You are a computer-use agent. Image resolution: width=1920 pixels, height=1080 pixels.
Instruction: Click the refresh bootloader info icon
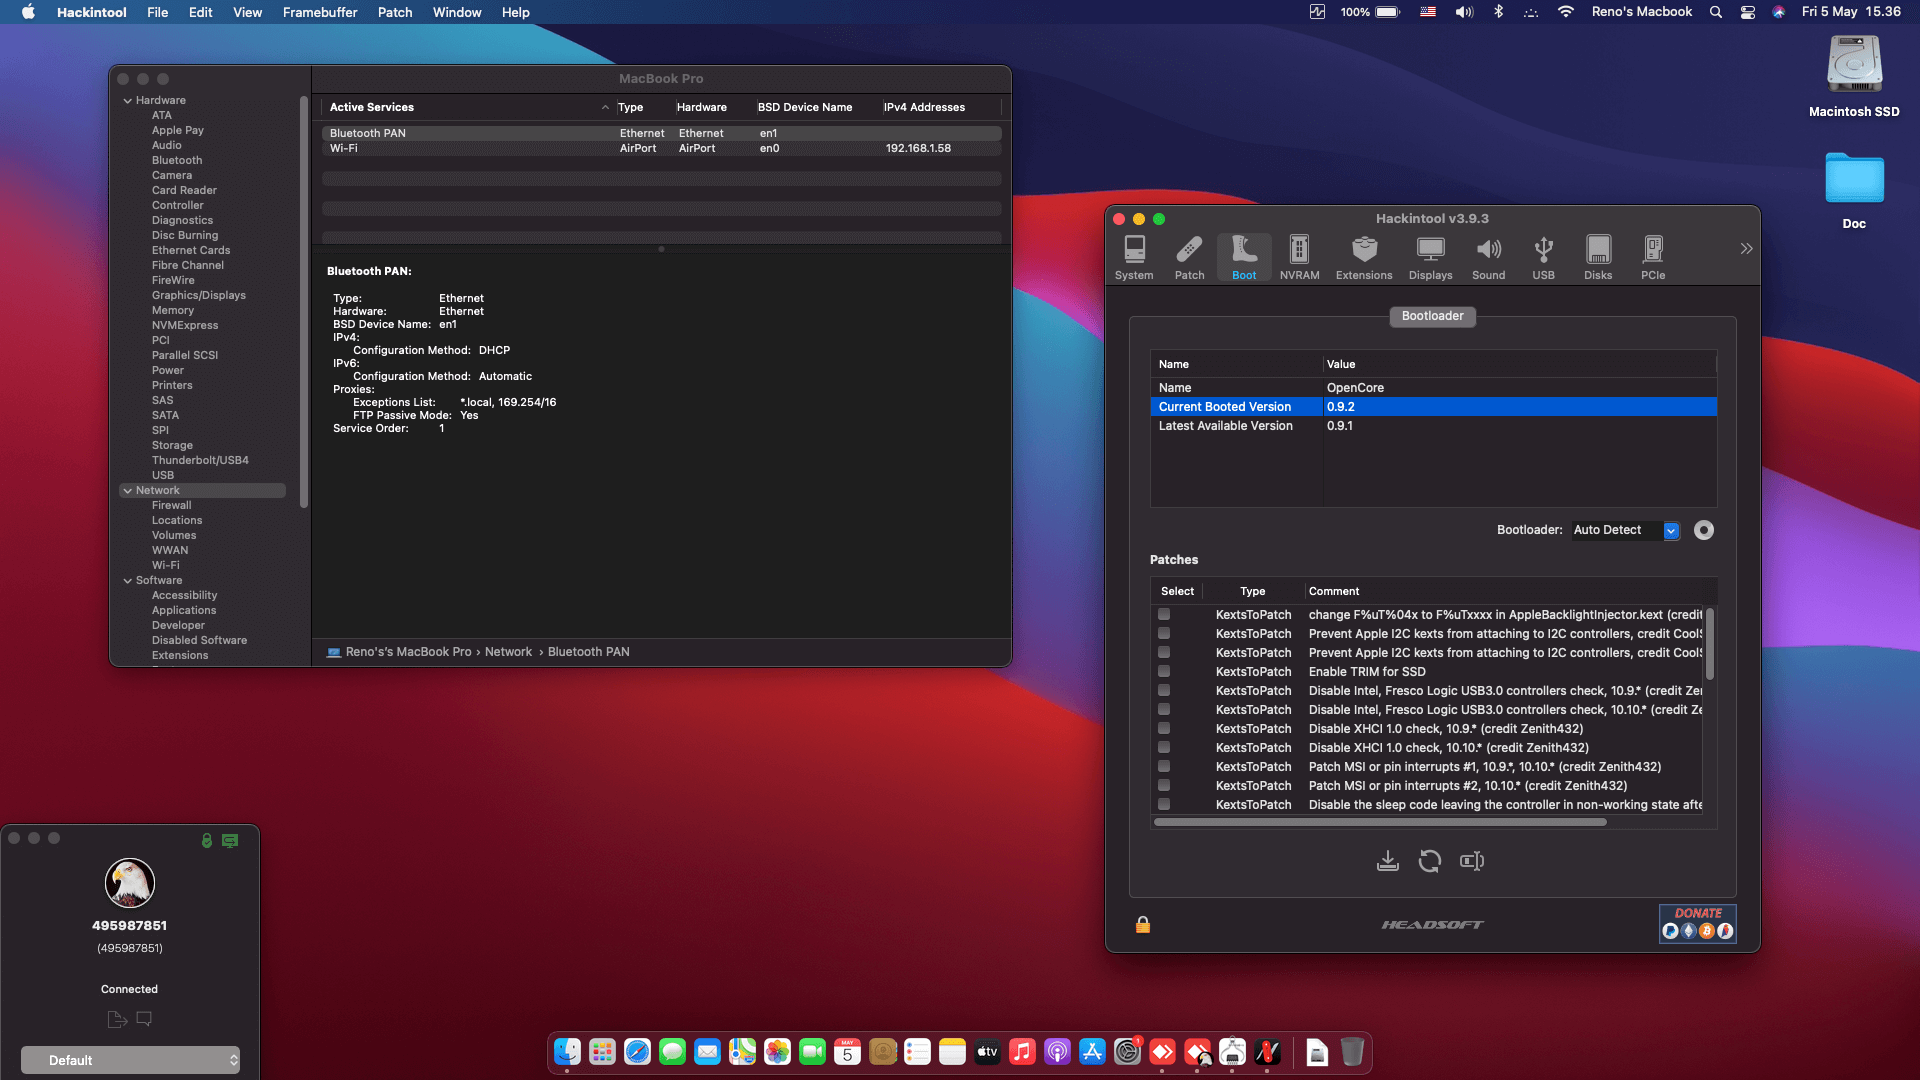[1429, 860]
